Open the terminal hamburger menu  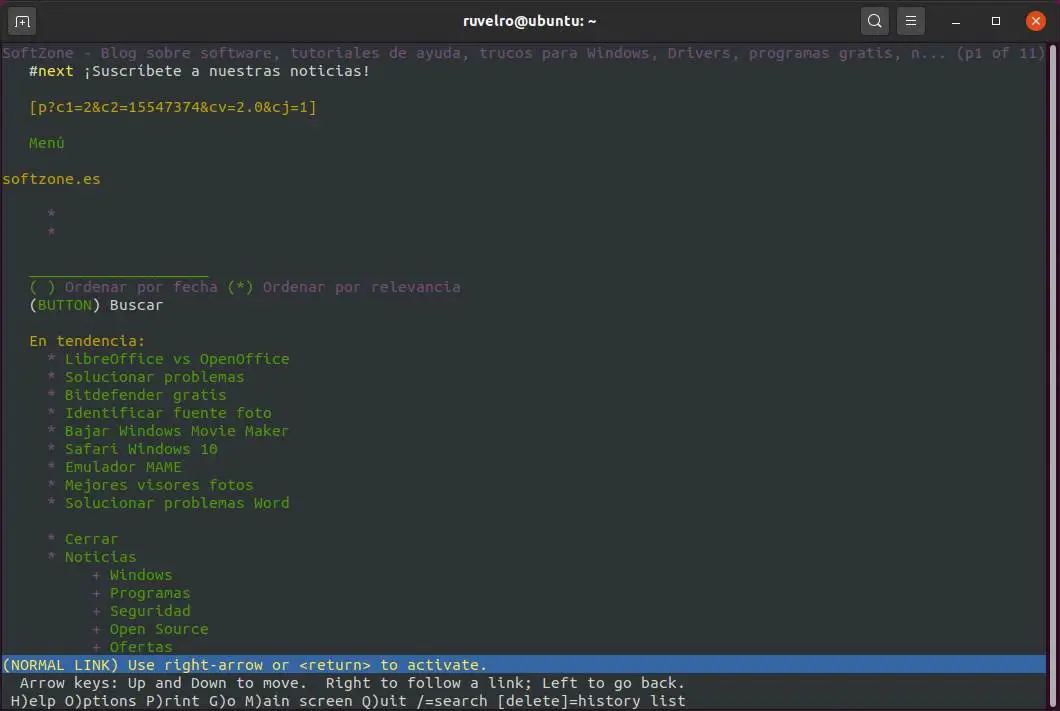point(911,21)
